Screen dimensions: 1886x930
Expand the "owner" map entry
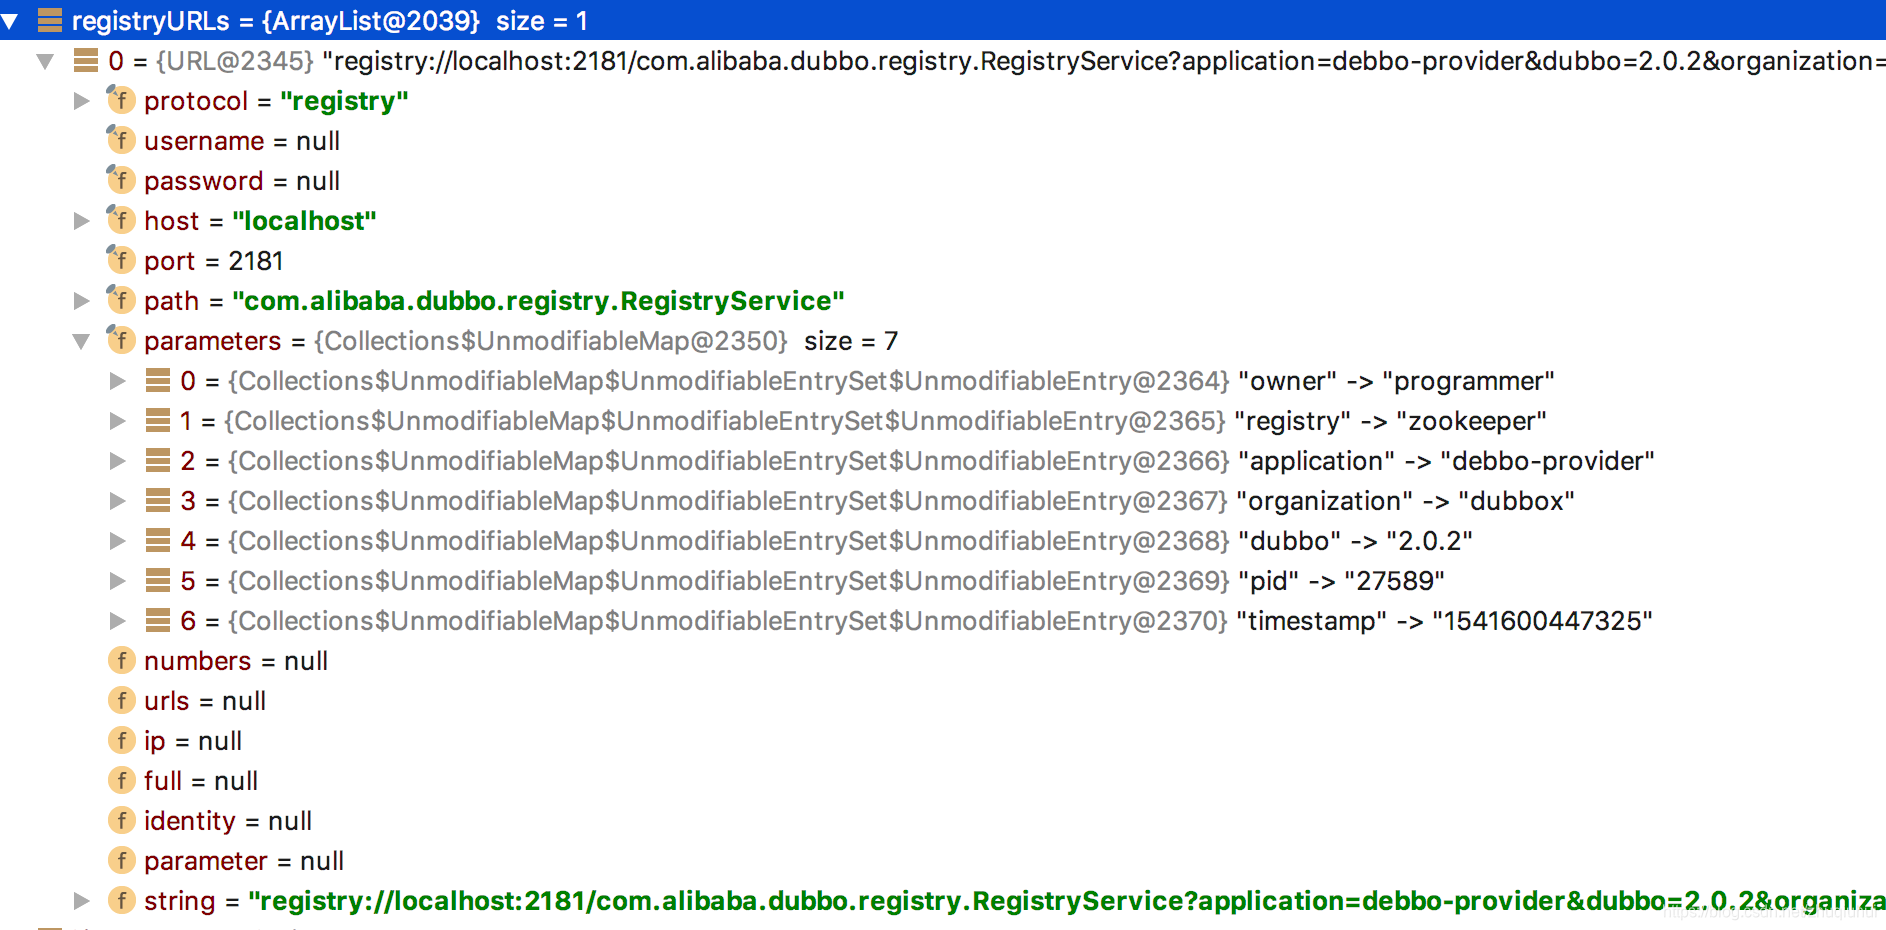point(118,381)
